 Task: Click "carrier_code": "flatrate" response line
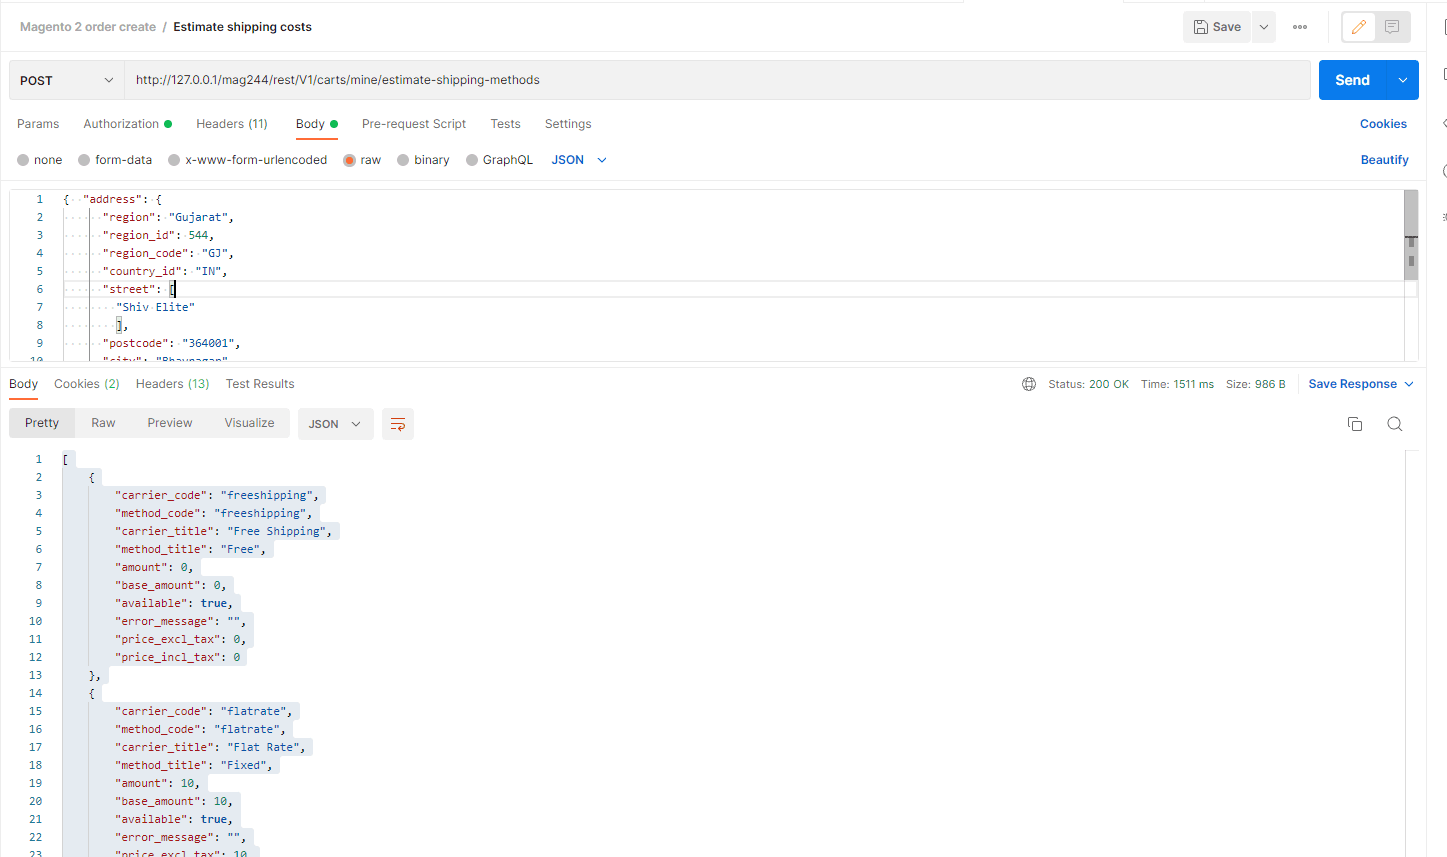click(205, 711)
